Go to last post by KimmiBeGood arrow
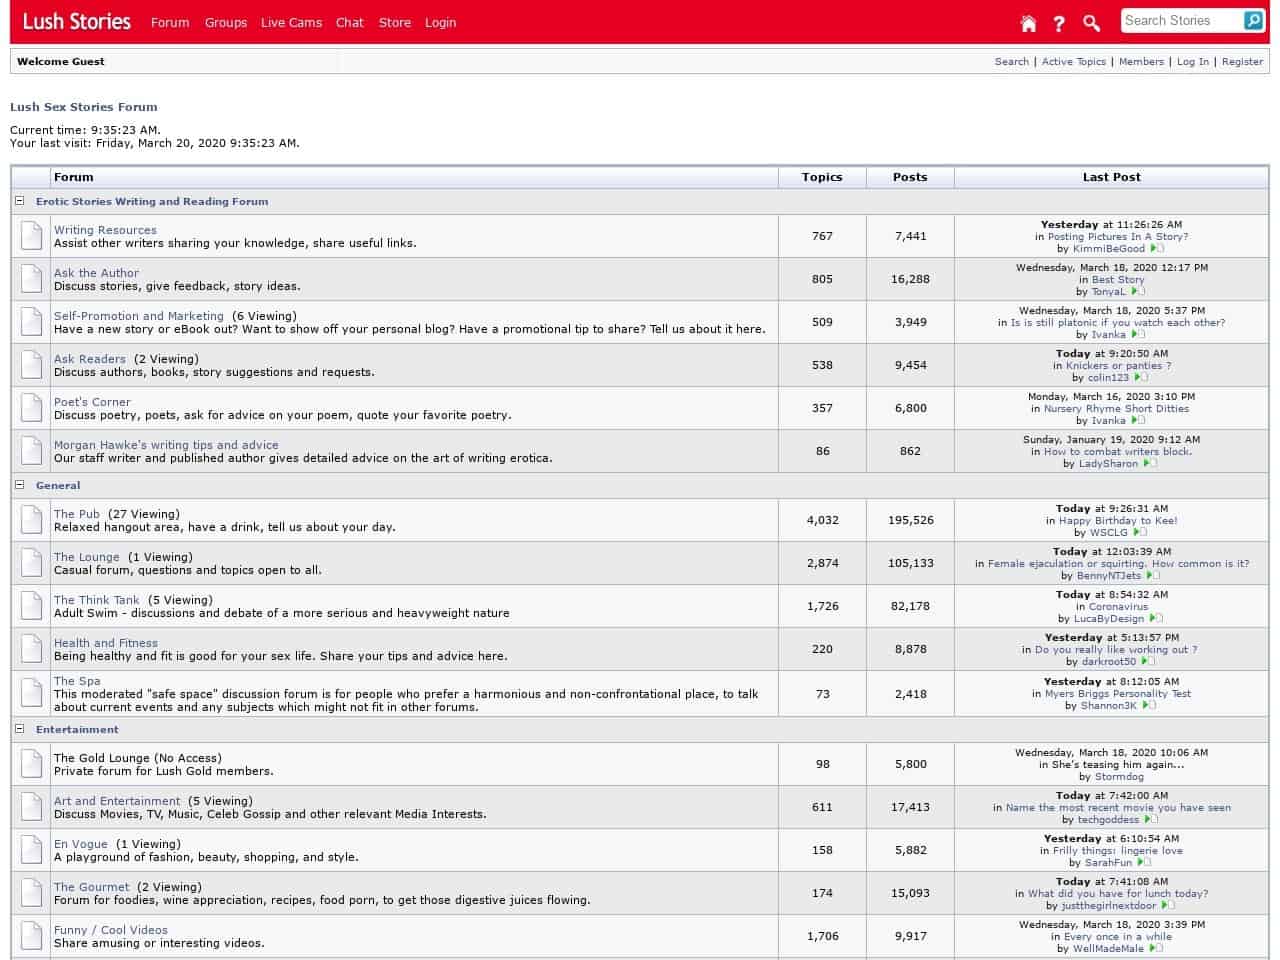The width and height of the screenshot is (1280, 960). tap(1157, 248)
